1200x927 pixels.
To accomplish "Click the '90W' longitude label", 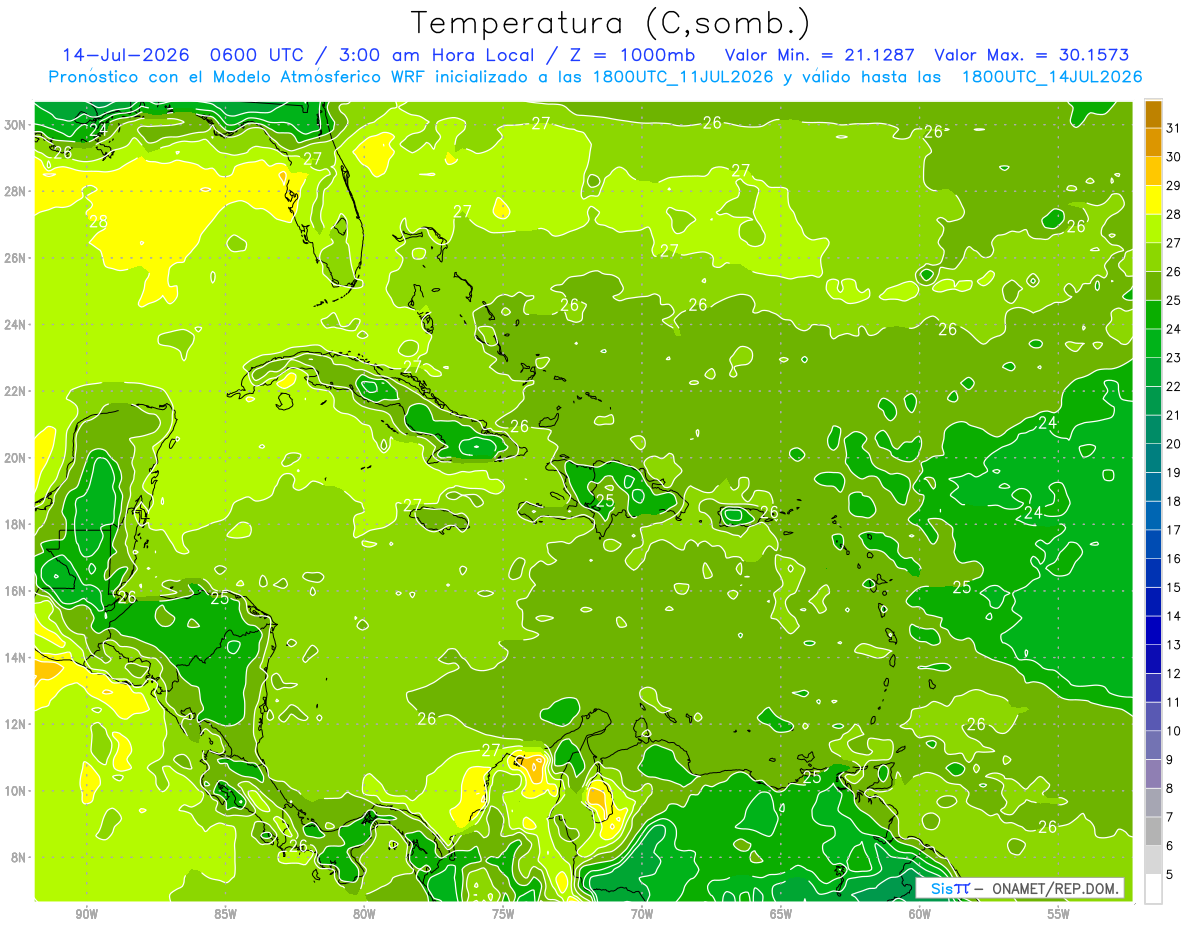I will tap(87, 914).
